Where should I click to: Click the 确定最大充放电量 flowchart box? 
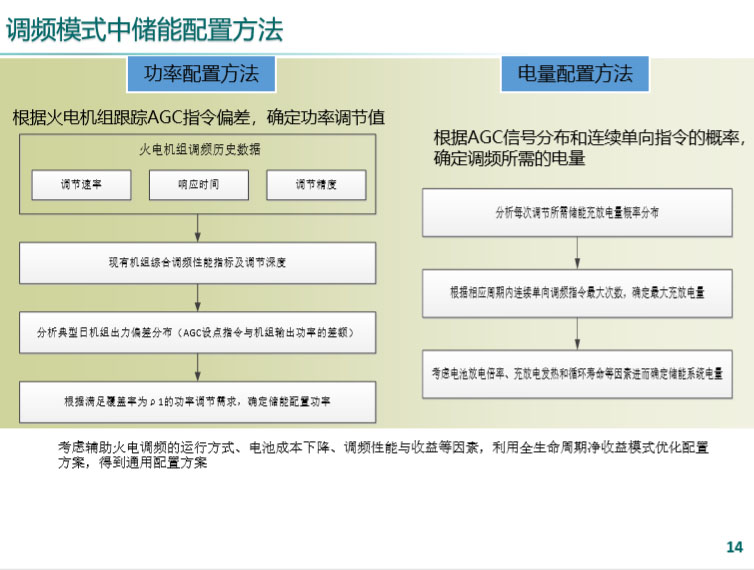(577, 292)
